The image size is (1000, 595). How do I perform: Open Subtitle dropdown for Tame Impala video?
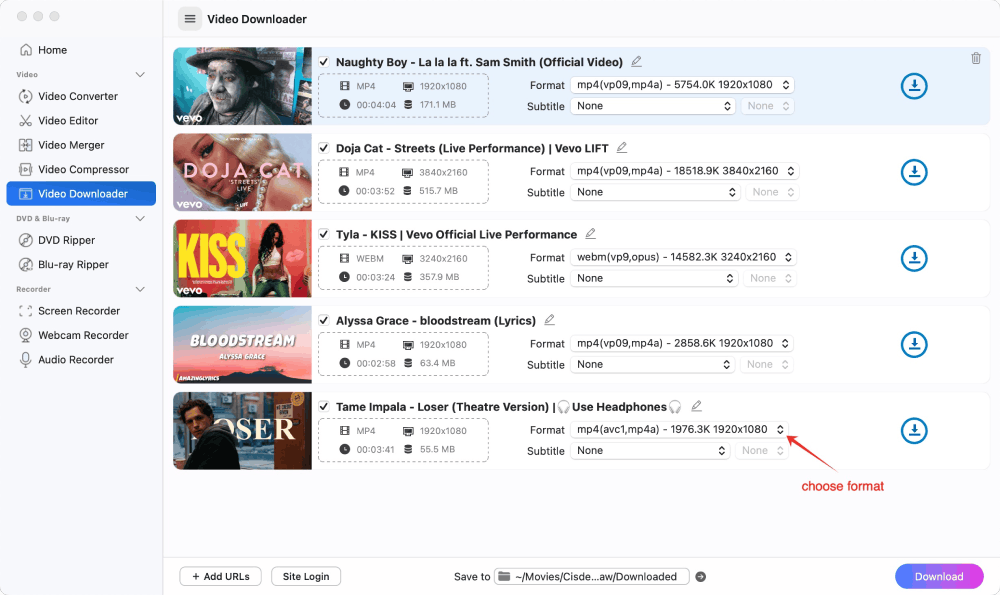coord(650,450)
